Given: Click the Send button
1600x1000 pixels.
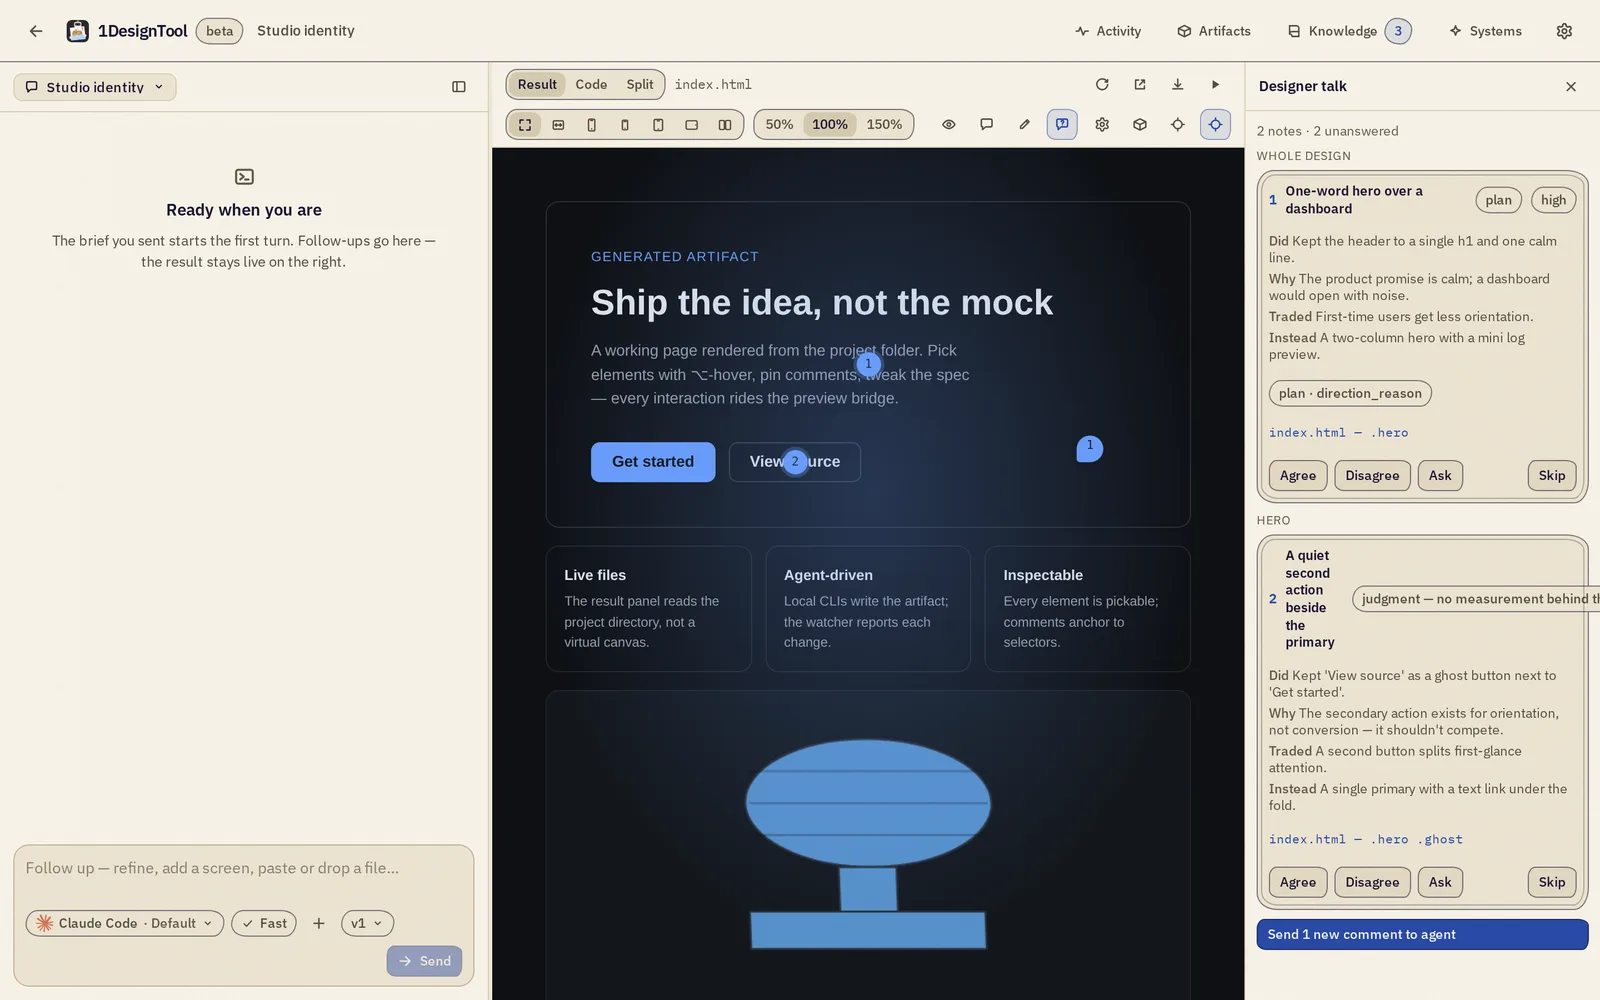Looking at the screenshot, I should click(x=425, y=961).
